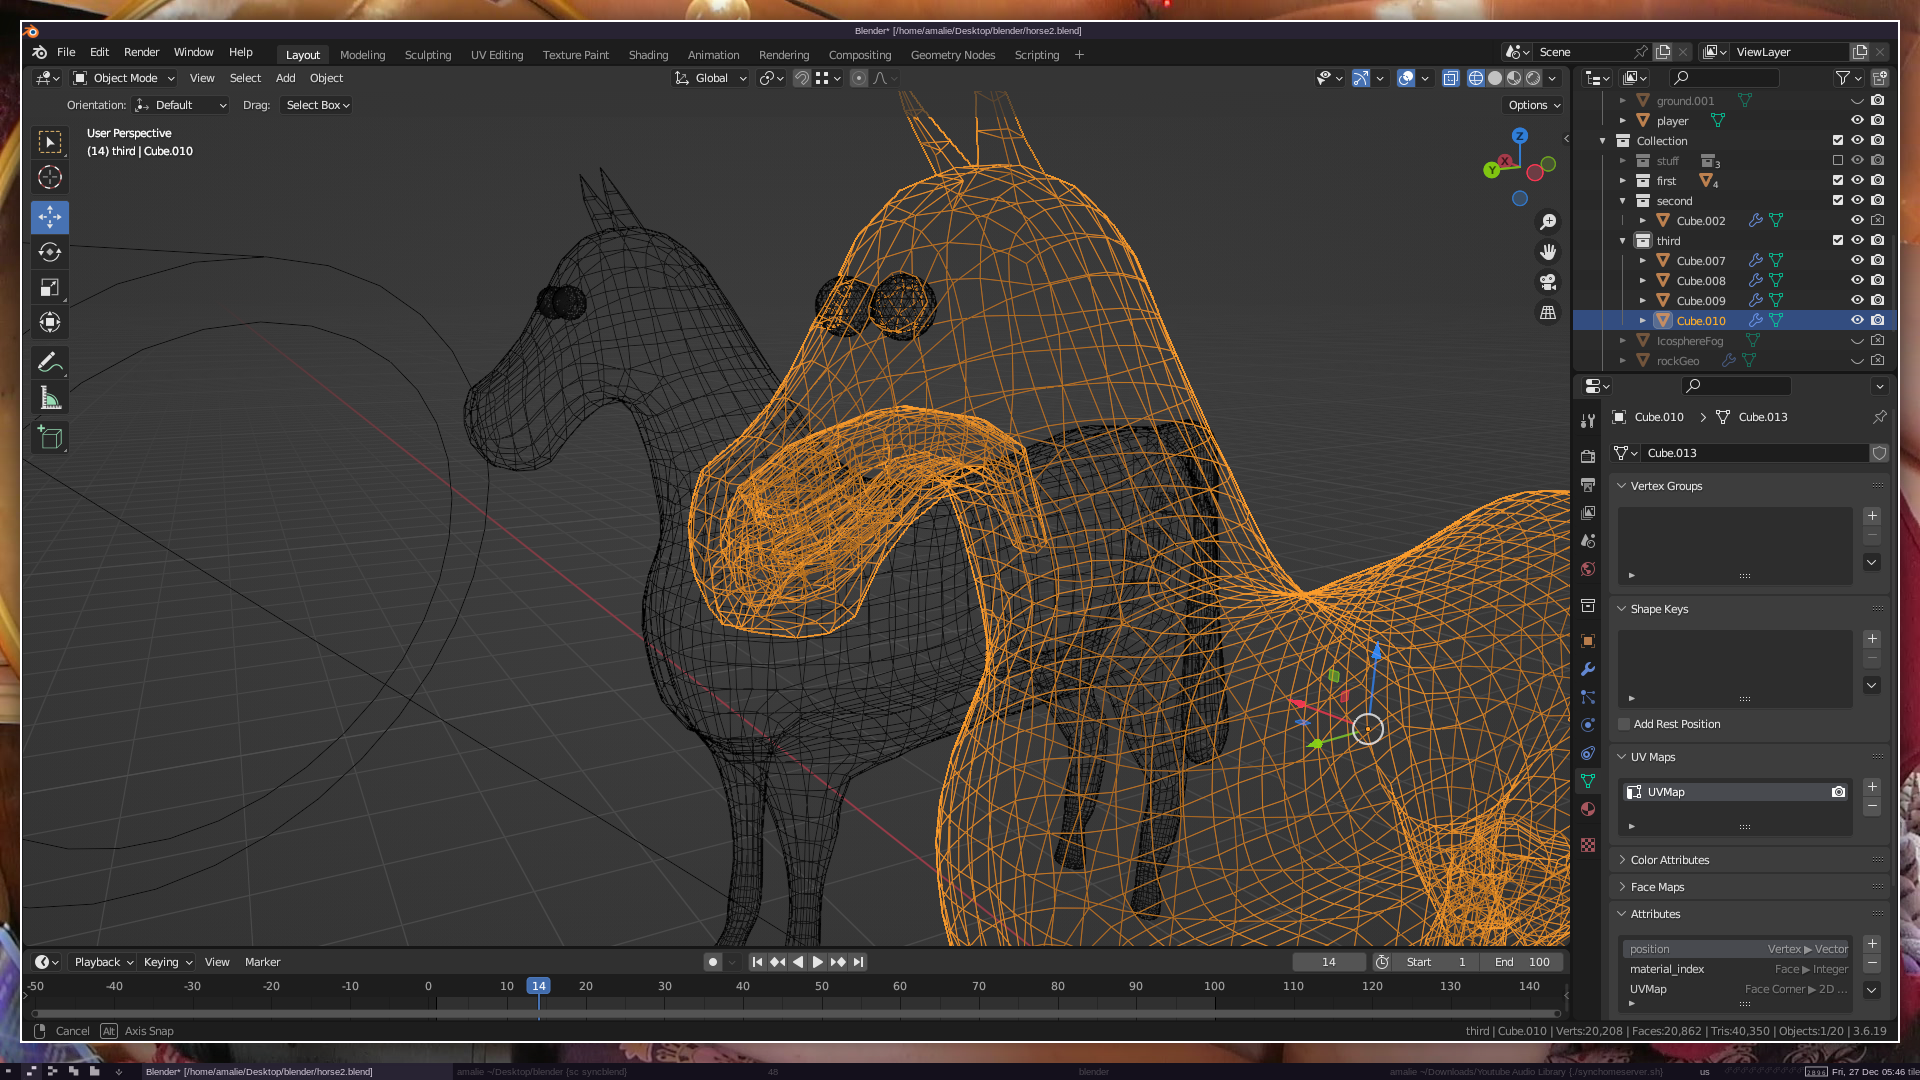The image size is (1920, 1080).
Task: Click the End frame field
Action: (x=1522, y=962)
